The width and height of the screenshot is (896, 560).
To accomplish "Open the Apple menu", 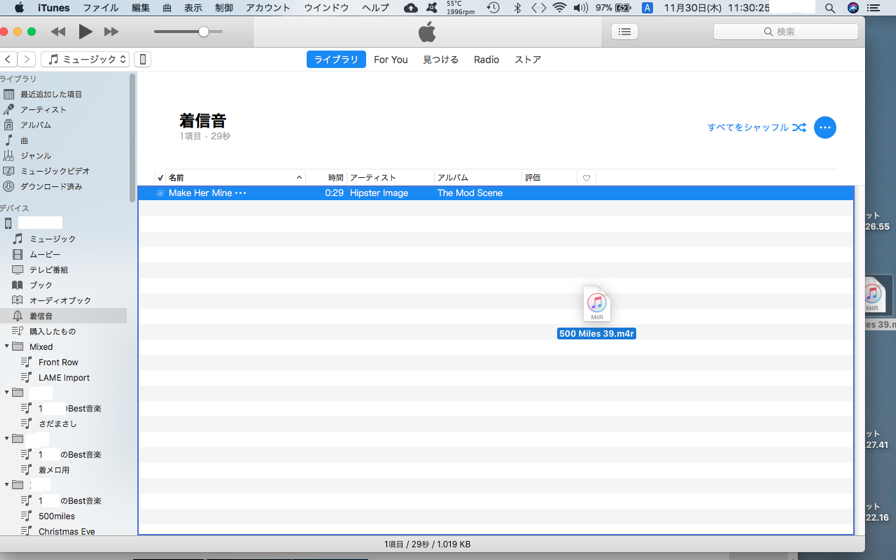I will pos(19,8).
